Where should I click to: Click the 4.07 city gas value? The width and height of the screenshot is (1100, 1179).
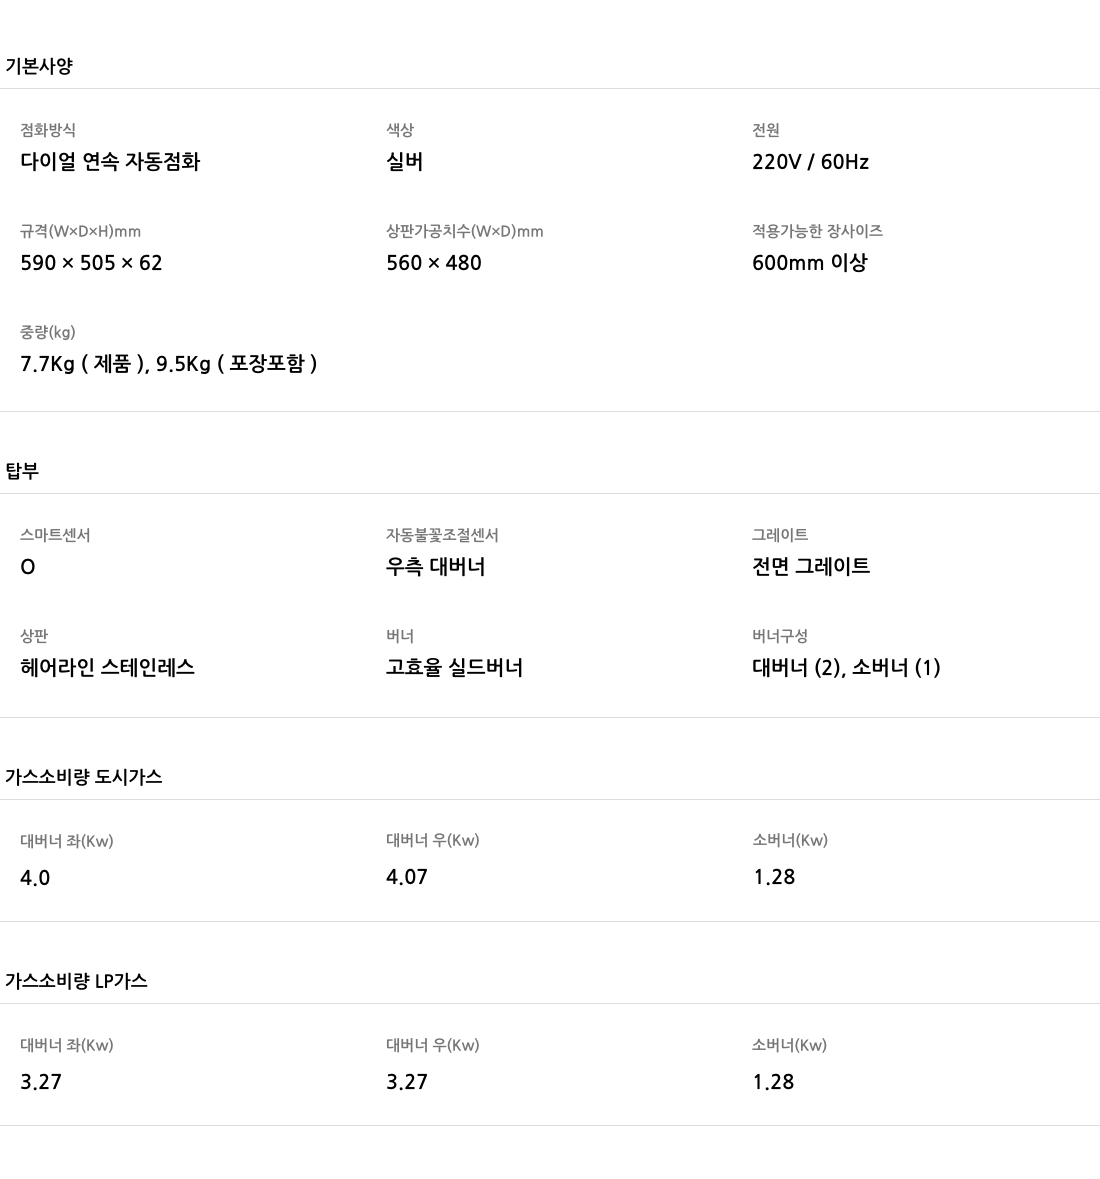coord(407,877)
